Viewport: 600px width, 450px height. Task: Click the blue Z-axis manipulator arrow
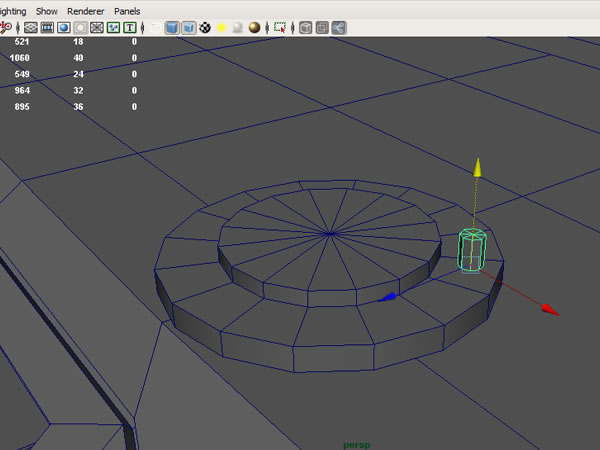click(x=389, y=297)
